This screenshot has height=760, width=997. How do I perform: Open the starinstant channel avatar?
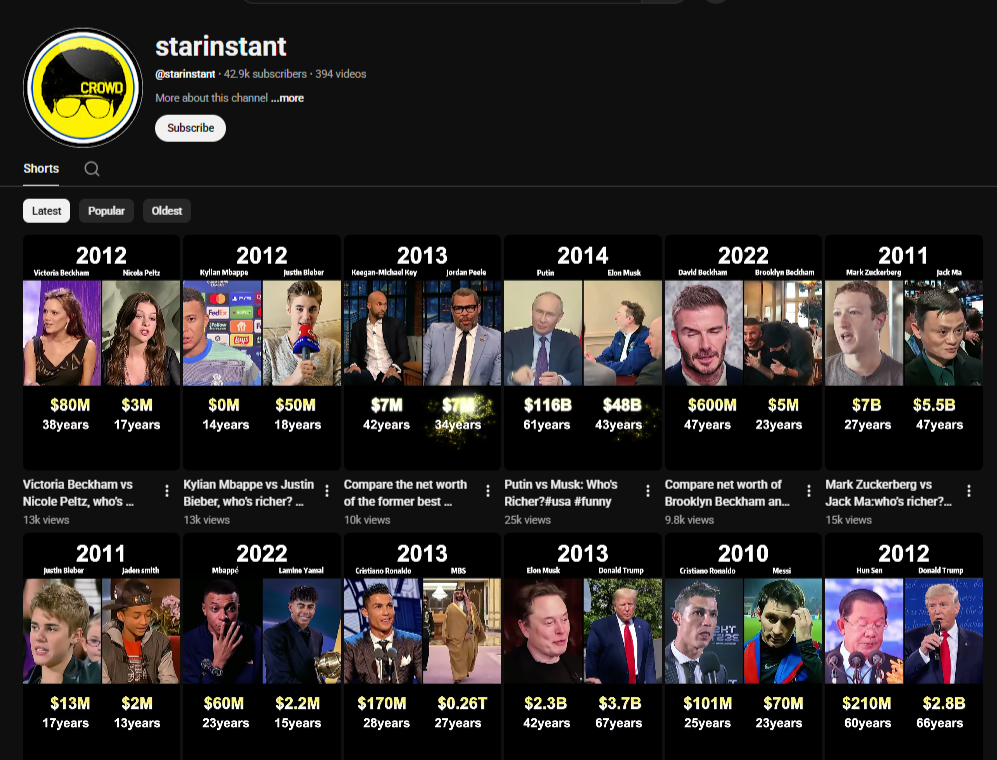pos(83,87)
